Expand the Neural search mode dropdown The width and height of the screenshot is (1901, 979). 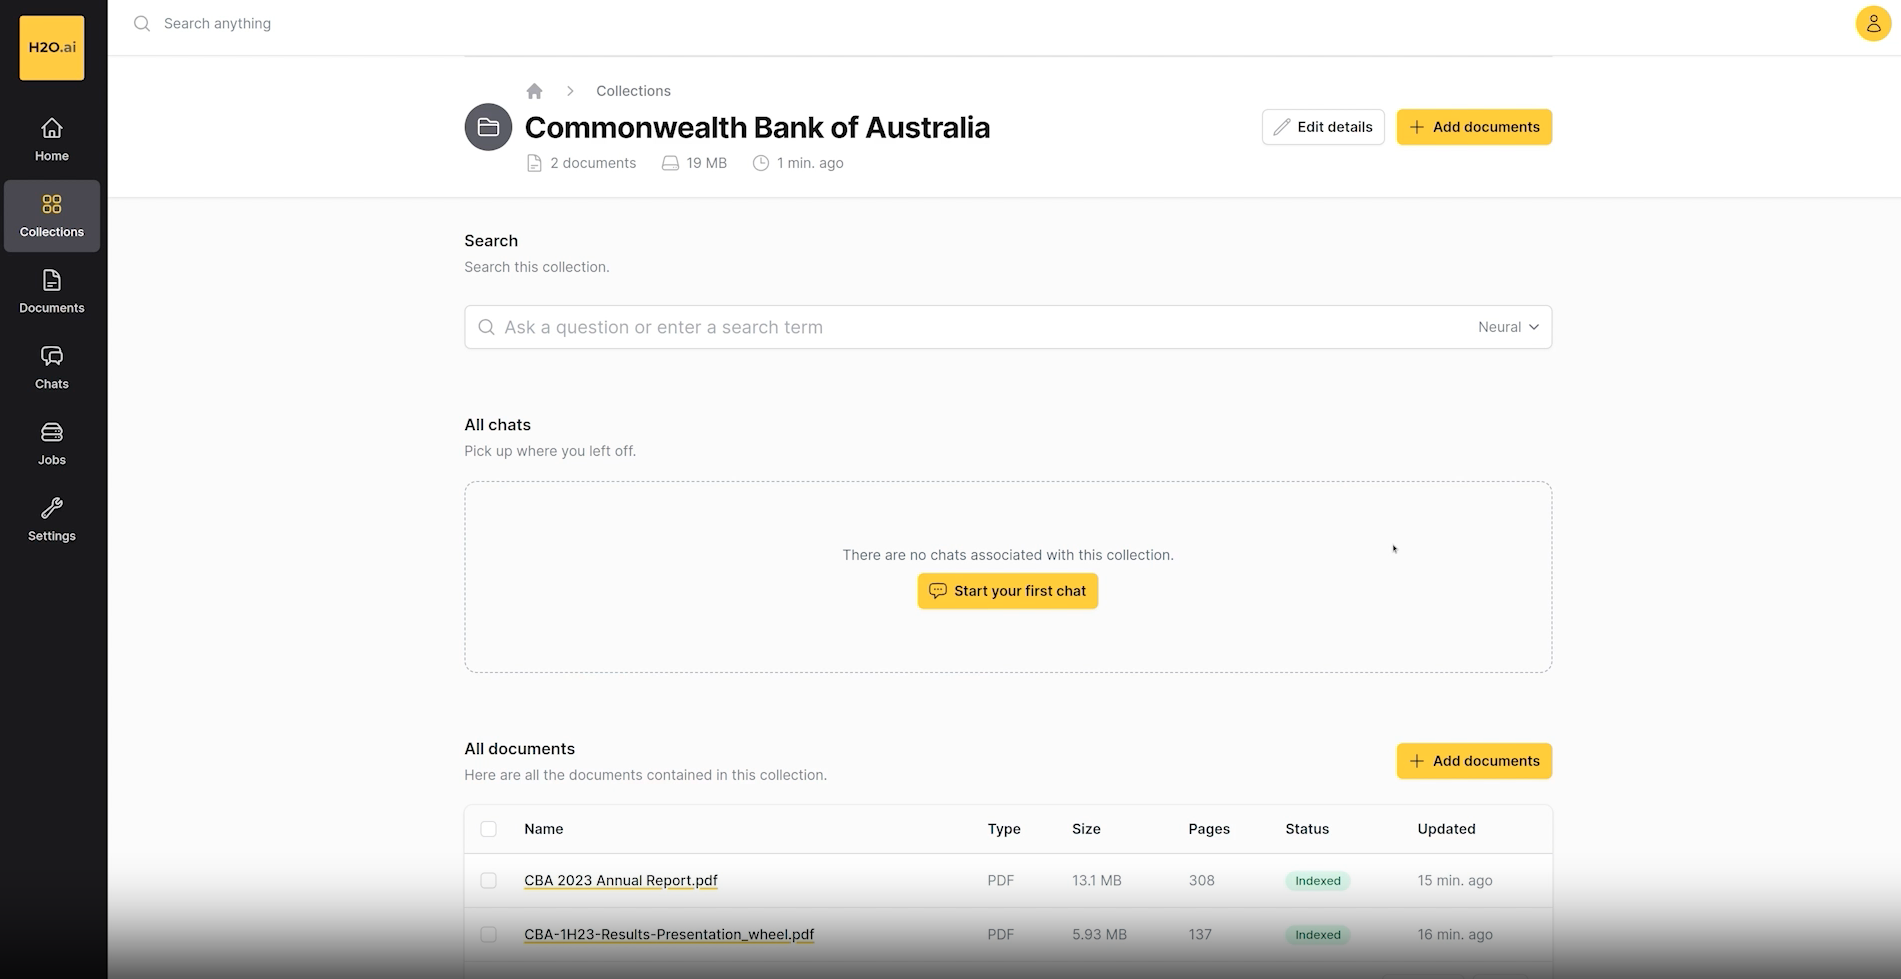1508,327
